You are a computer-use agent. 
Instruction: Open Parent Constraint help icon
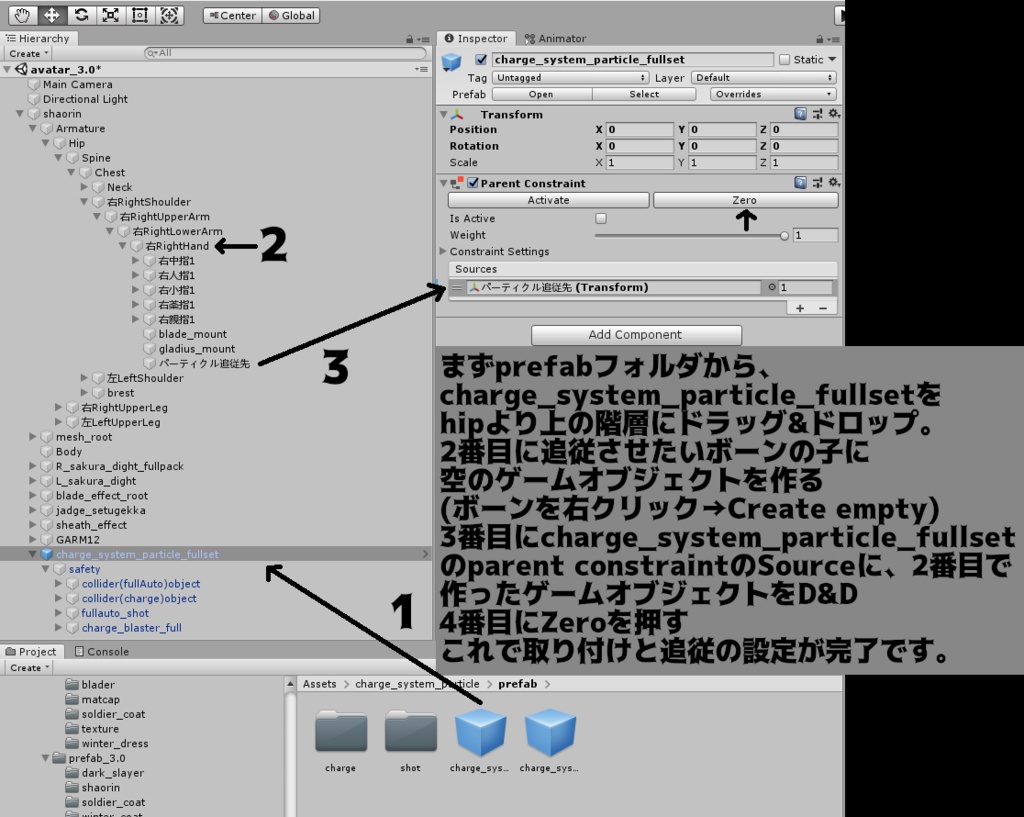click(x=800, y=182)
